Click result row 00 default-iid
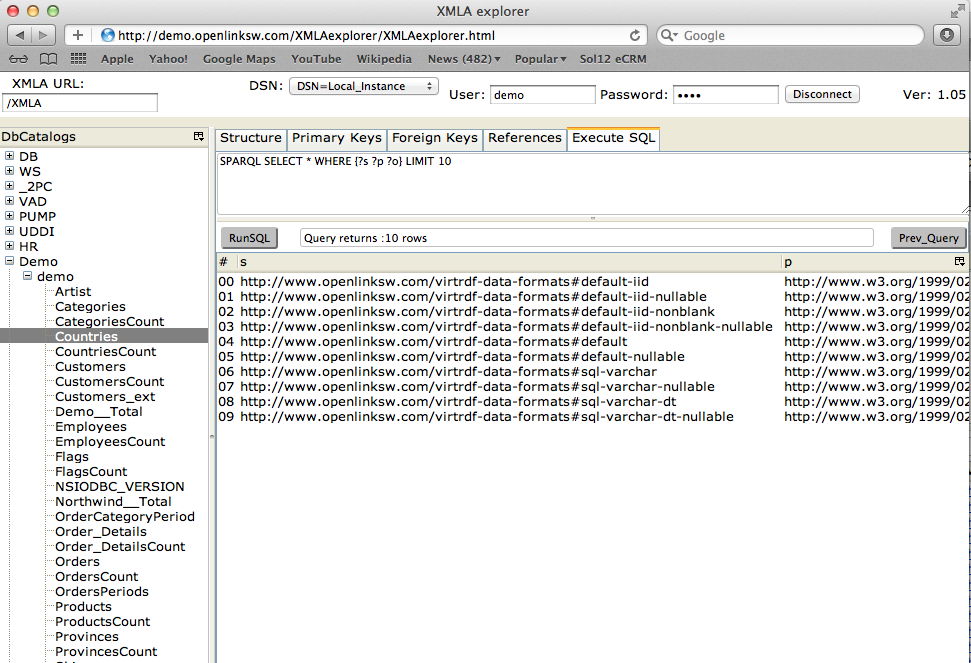Image resolution: width=971 pixels, height=663 pixels. tap(592, 281)
